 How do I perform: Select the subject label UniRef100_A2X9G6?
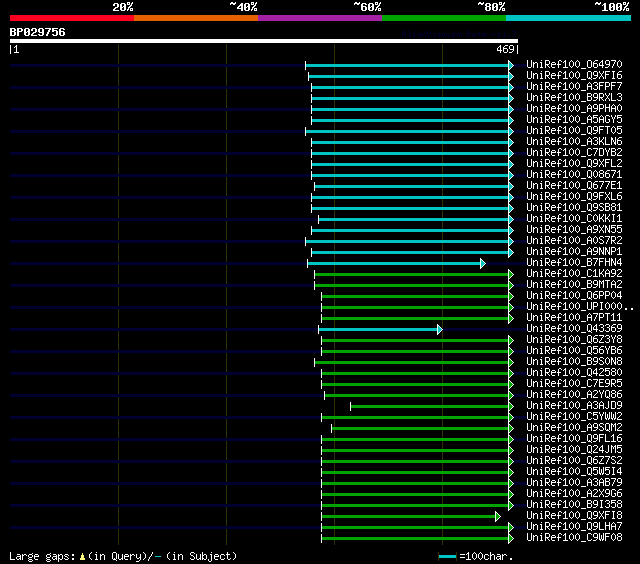pos(574,494)
